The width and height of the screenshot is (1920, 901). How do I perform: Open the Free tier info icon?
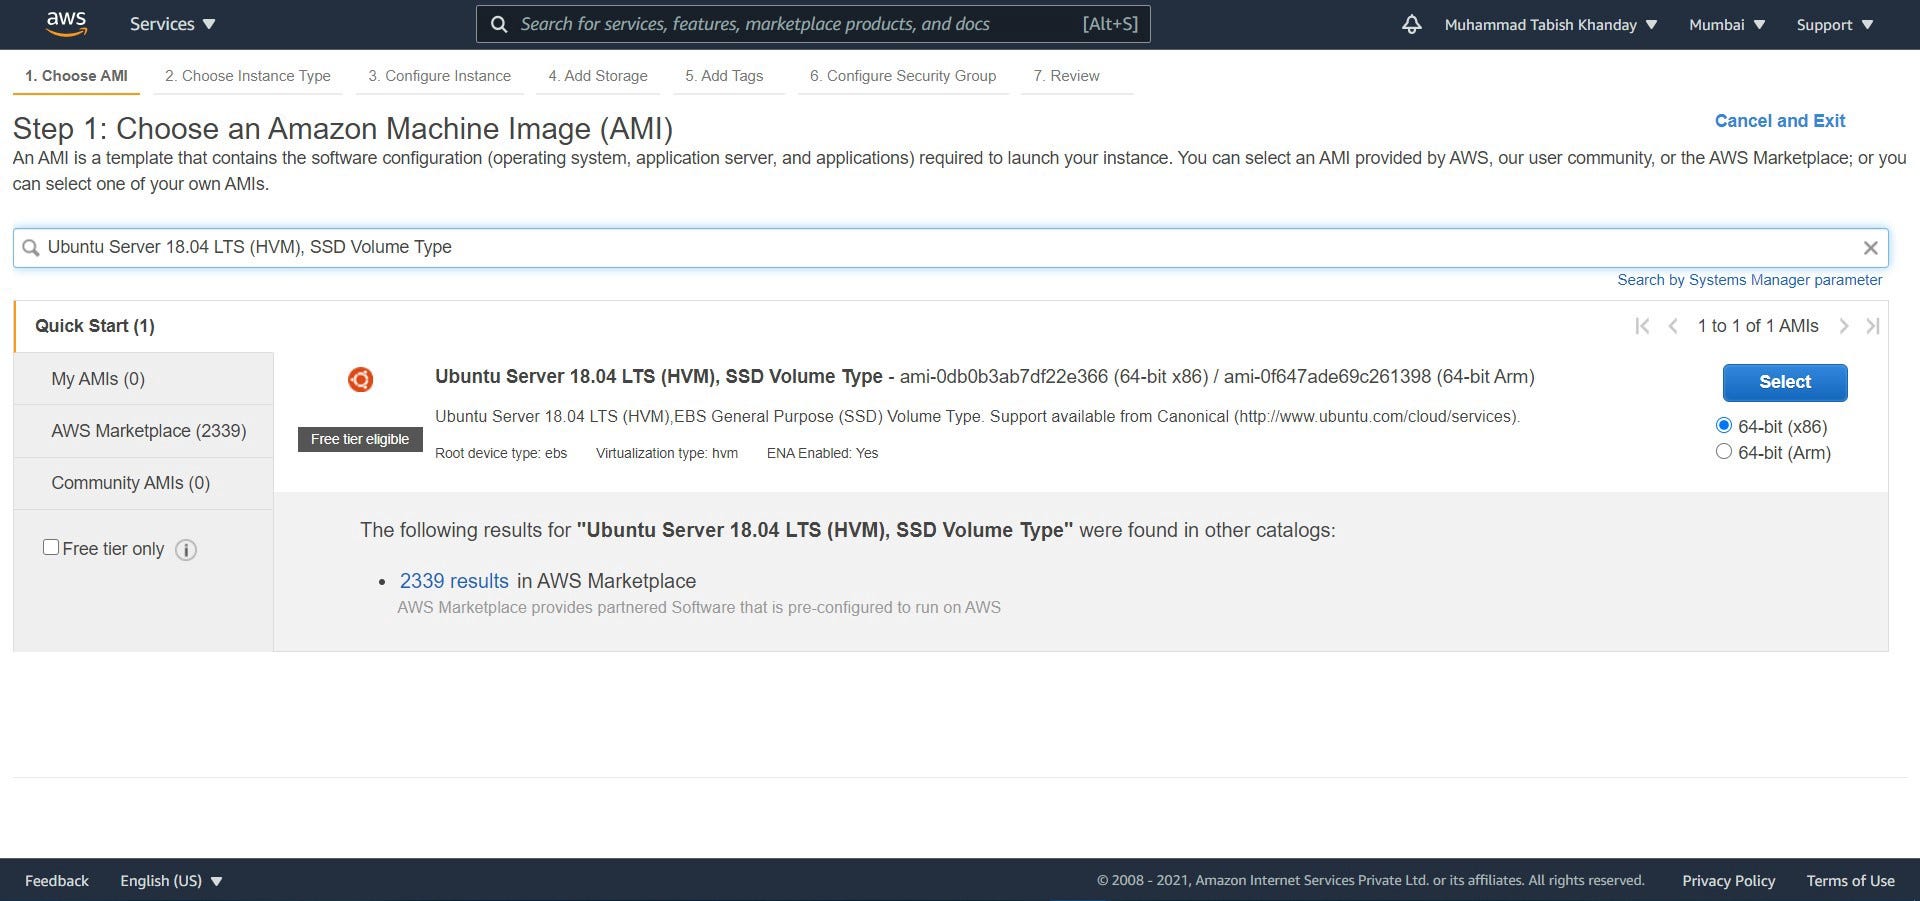186,550
